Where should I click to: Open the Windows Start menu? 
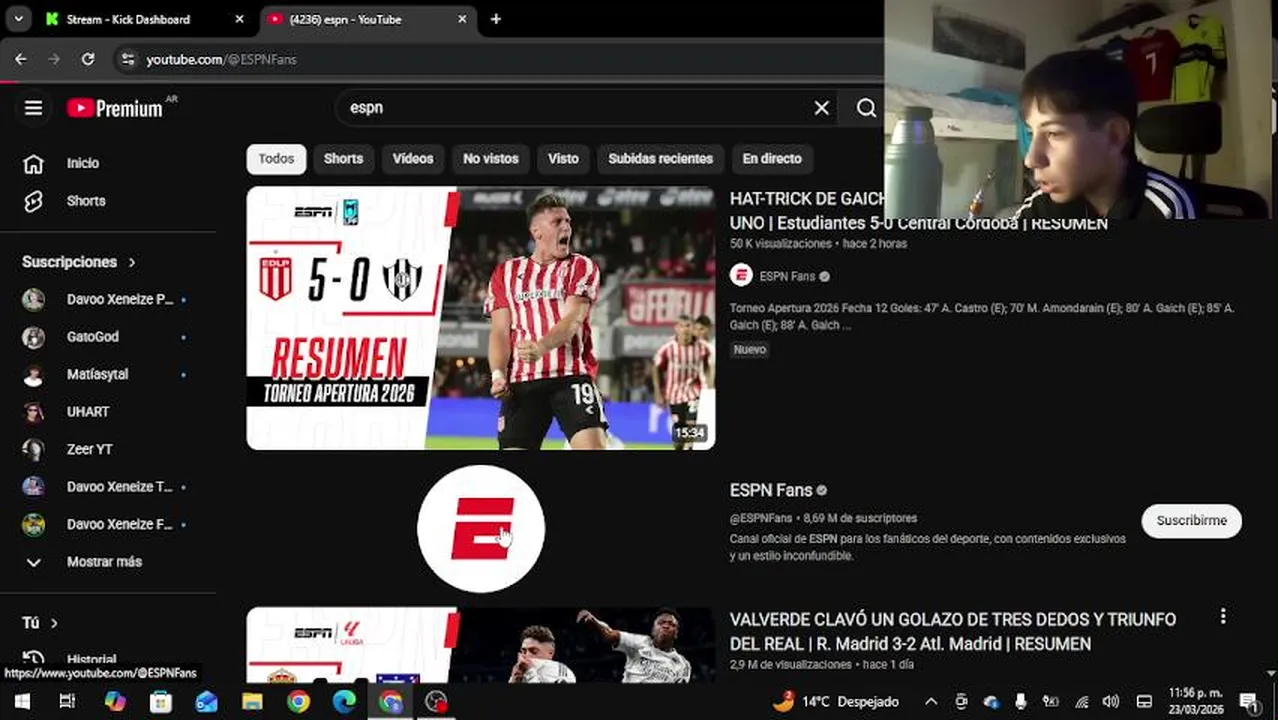(x=22, y=702)
